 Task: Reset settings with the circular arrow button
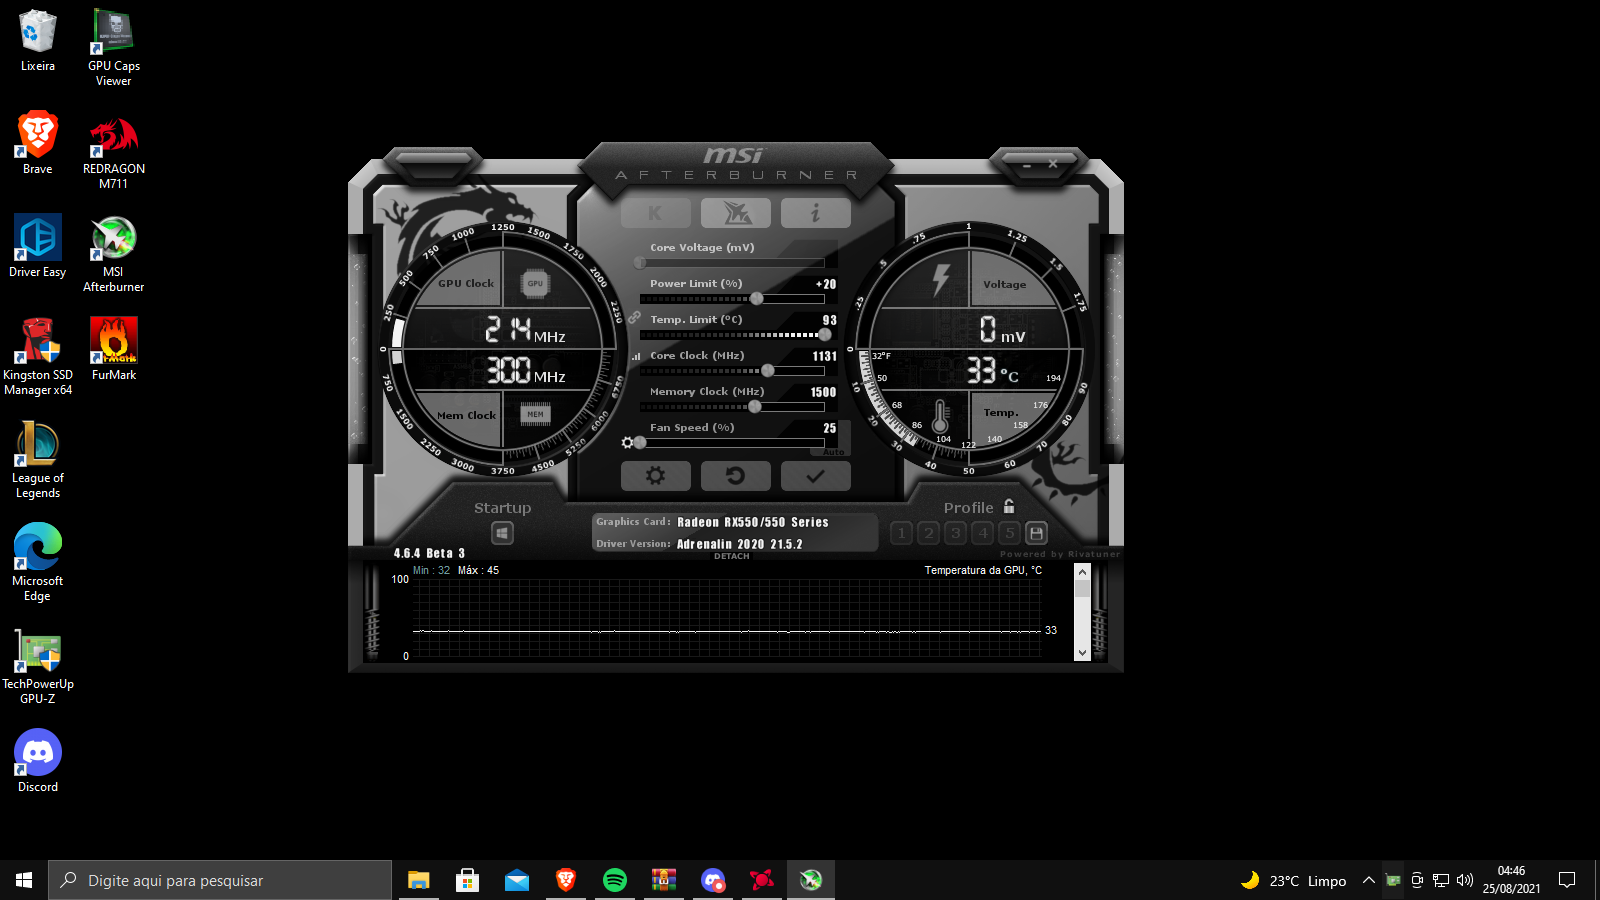736,476
